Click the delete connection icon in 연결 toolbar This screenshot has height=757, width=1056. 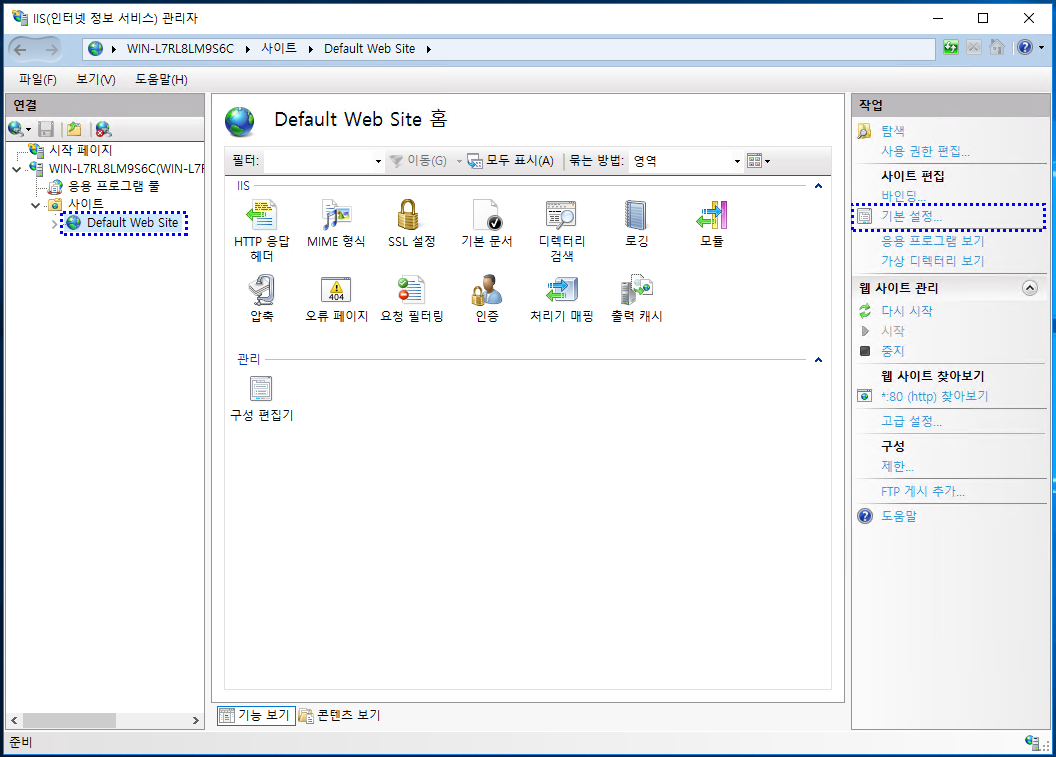pos(103,129)
